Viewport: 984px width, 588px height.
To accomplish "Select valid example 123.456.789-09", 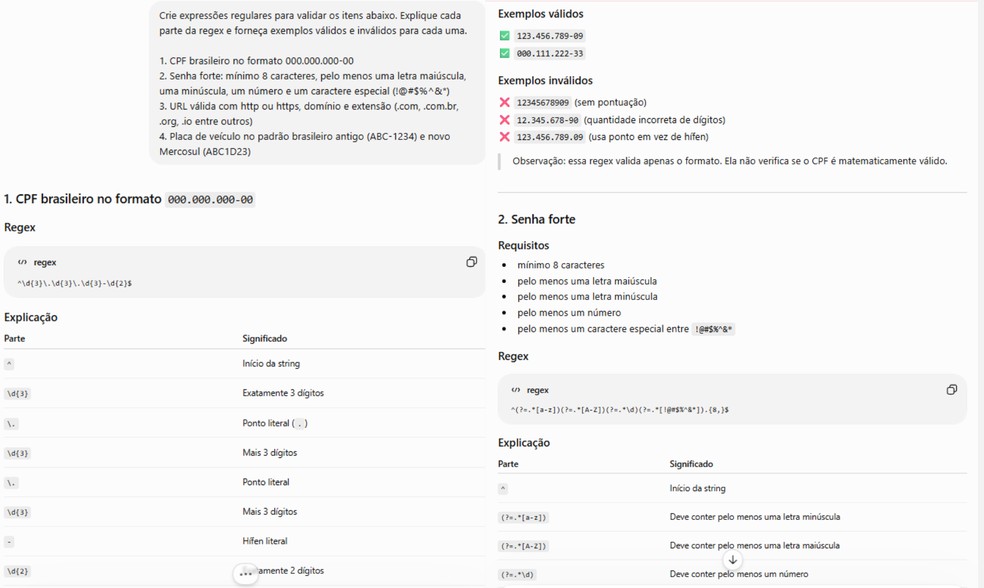I will tap(550, 36).
